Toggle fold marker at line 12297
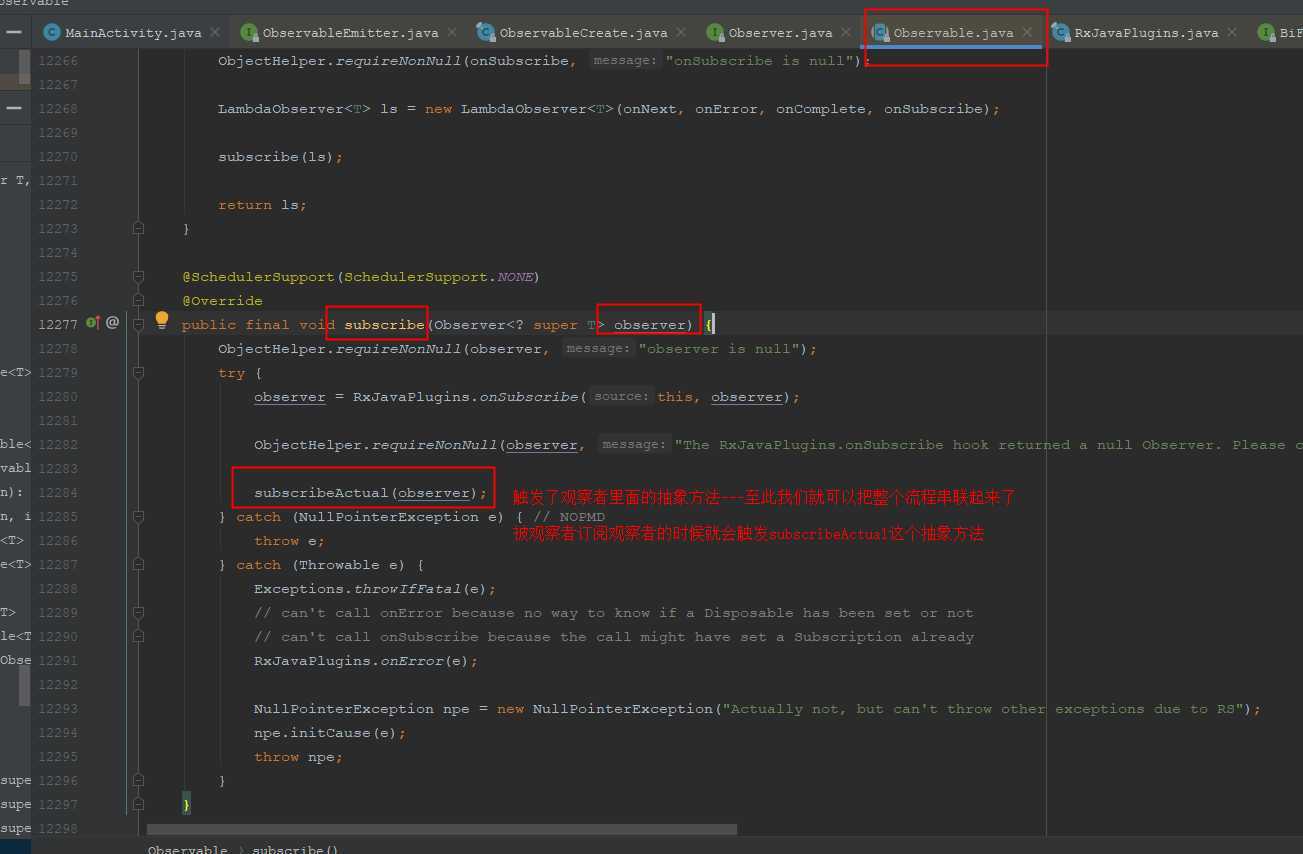The width and height of the screenshot is (1303, 854). 139,805
